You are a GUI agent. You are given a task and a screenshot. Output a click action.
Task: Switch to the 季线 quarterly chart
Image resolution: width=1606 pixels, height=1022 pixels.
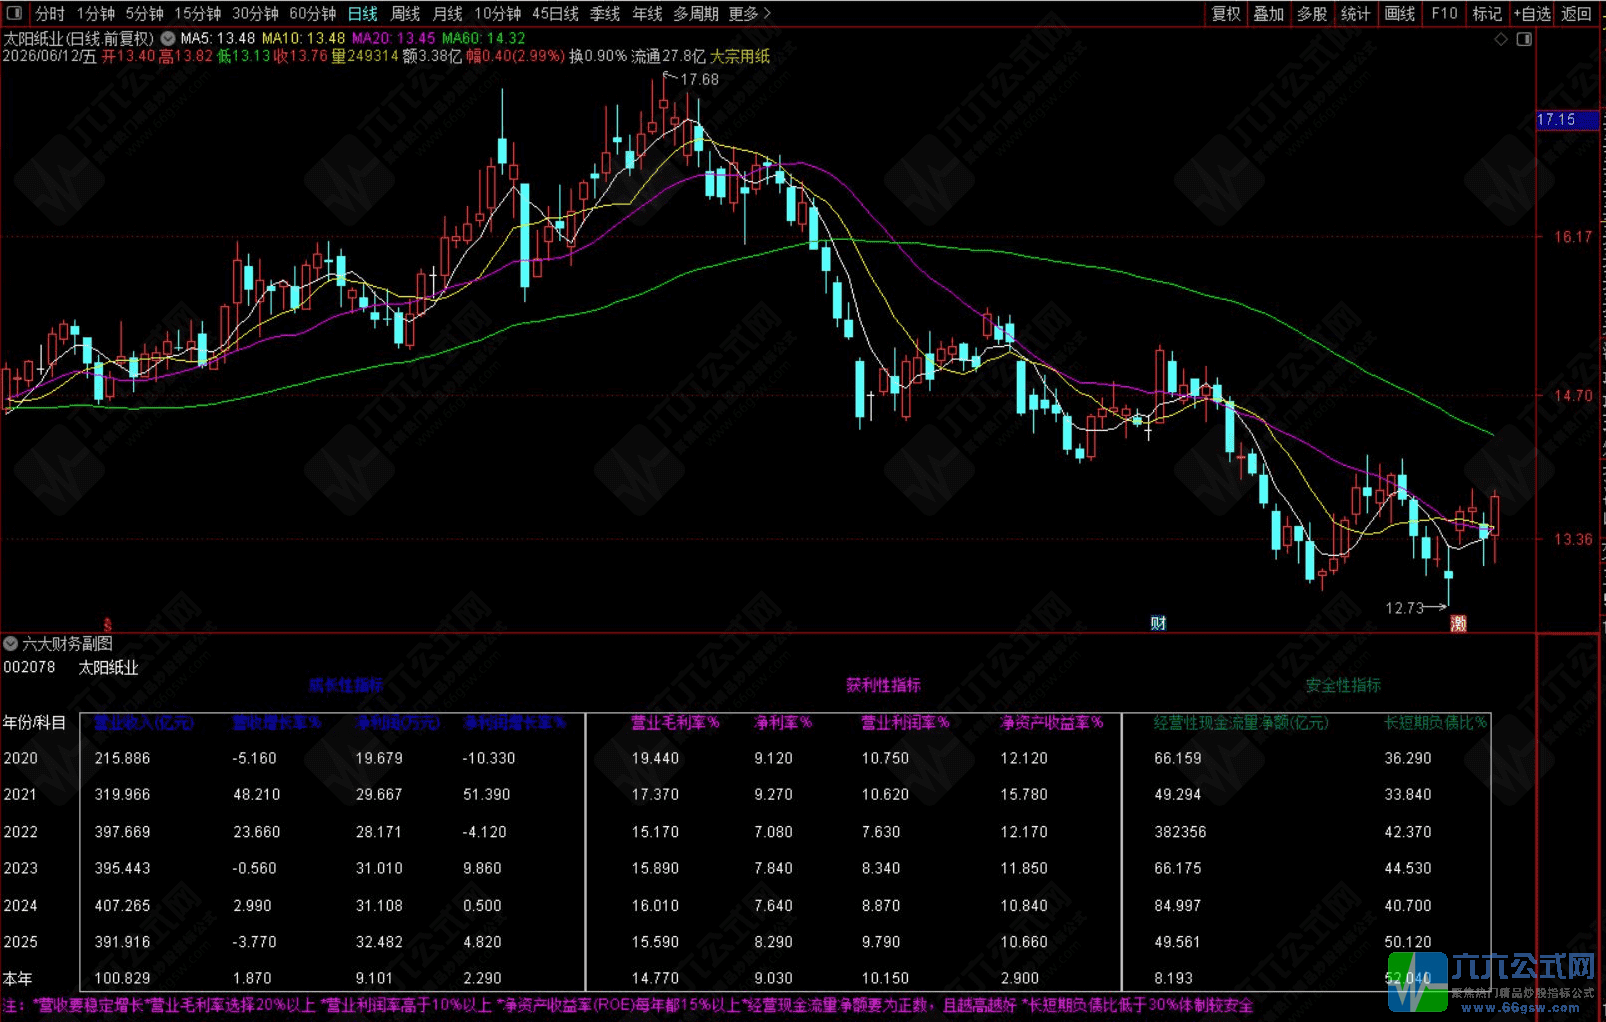click(605, 13)
